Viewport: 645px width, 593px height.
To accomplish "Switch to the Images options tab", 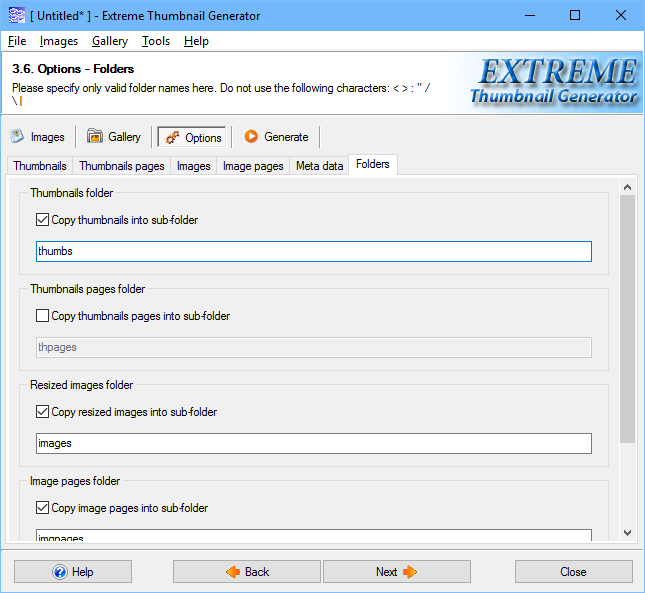I will pos(193,166).
